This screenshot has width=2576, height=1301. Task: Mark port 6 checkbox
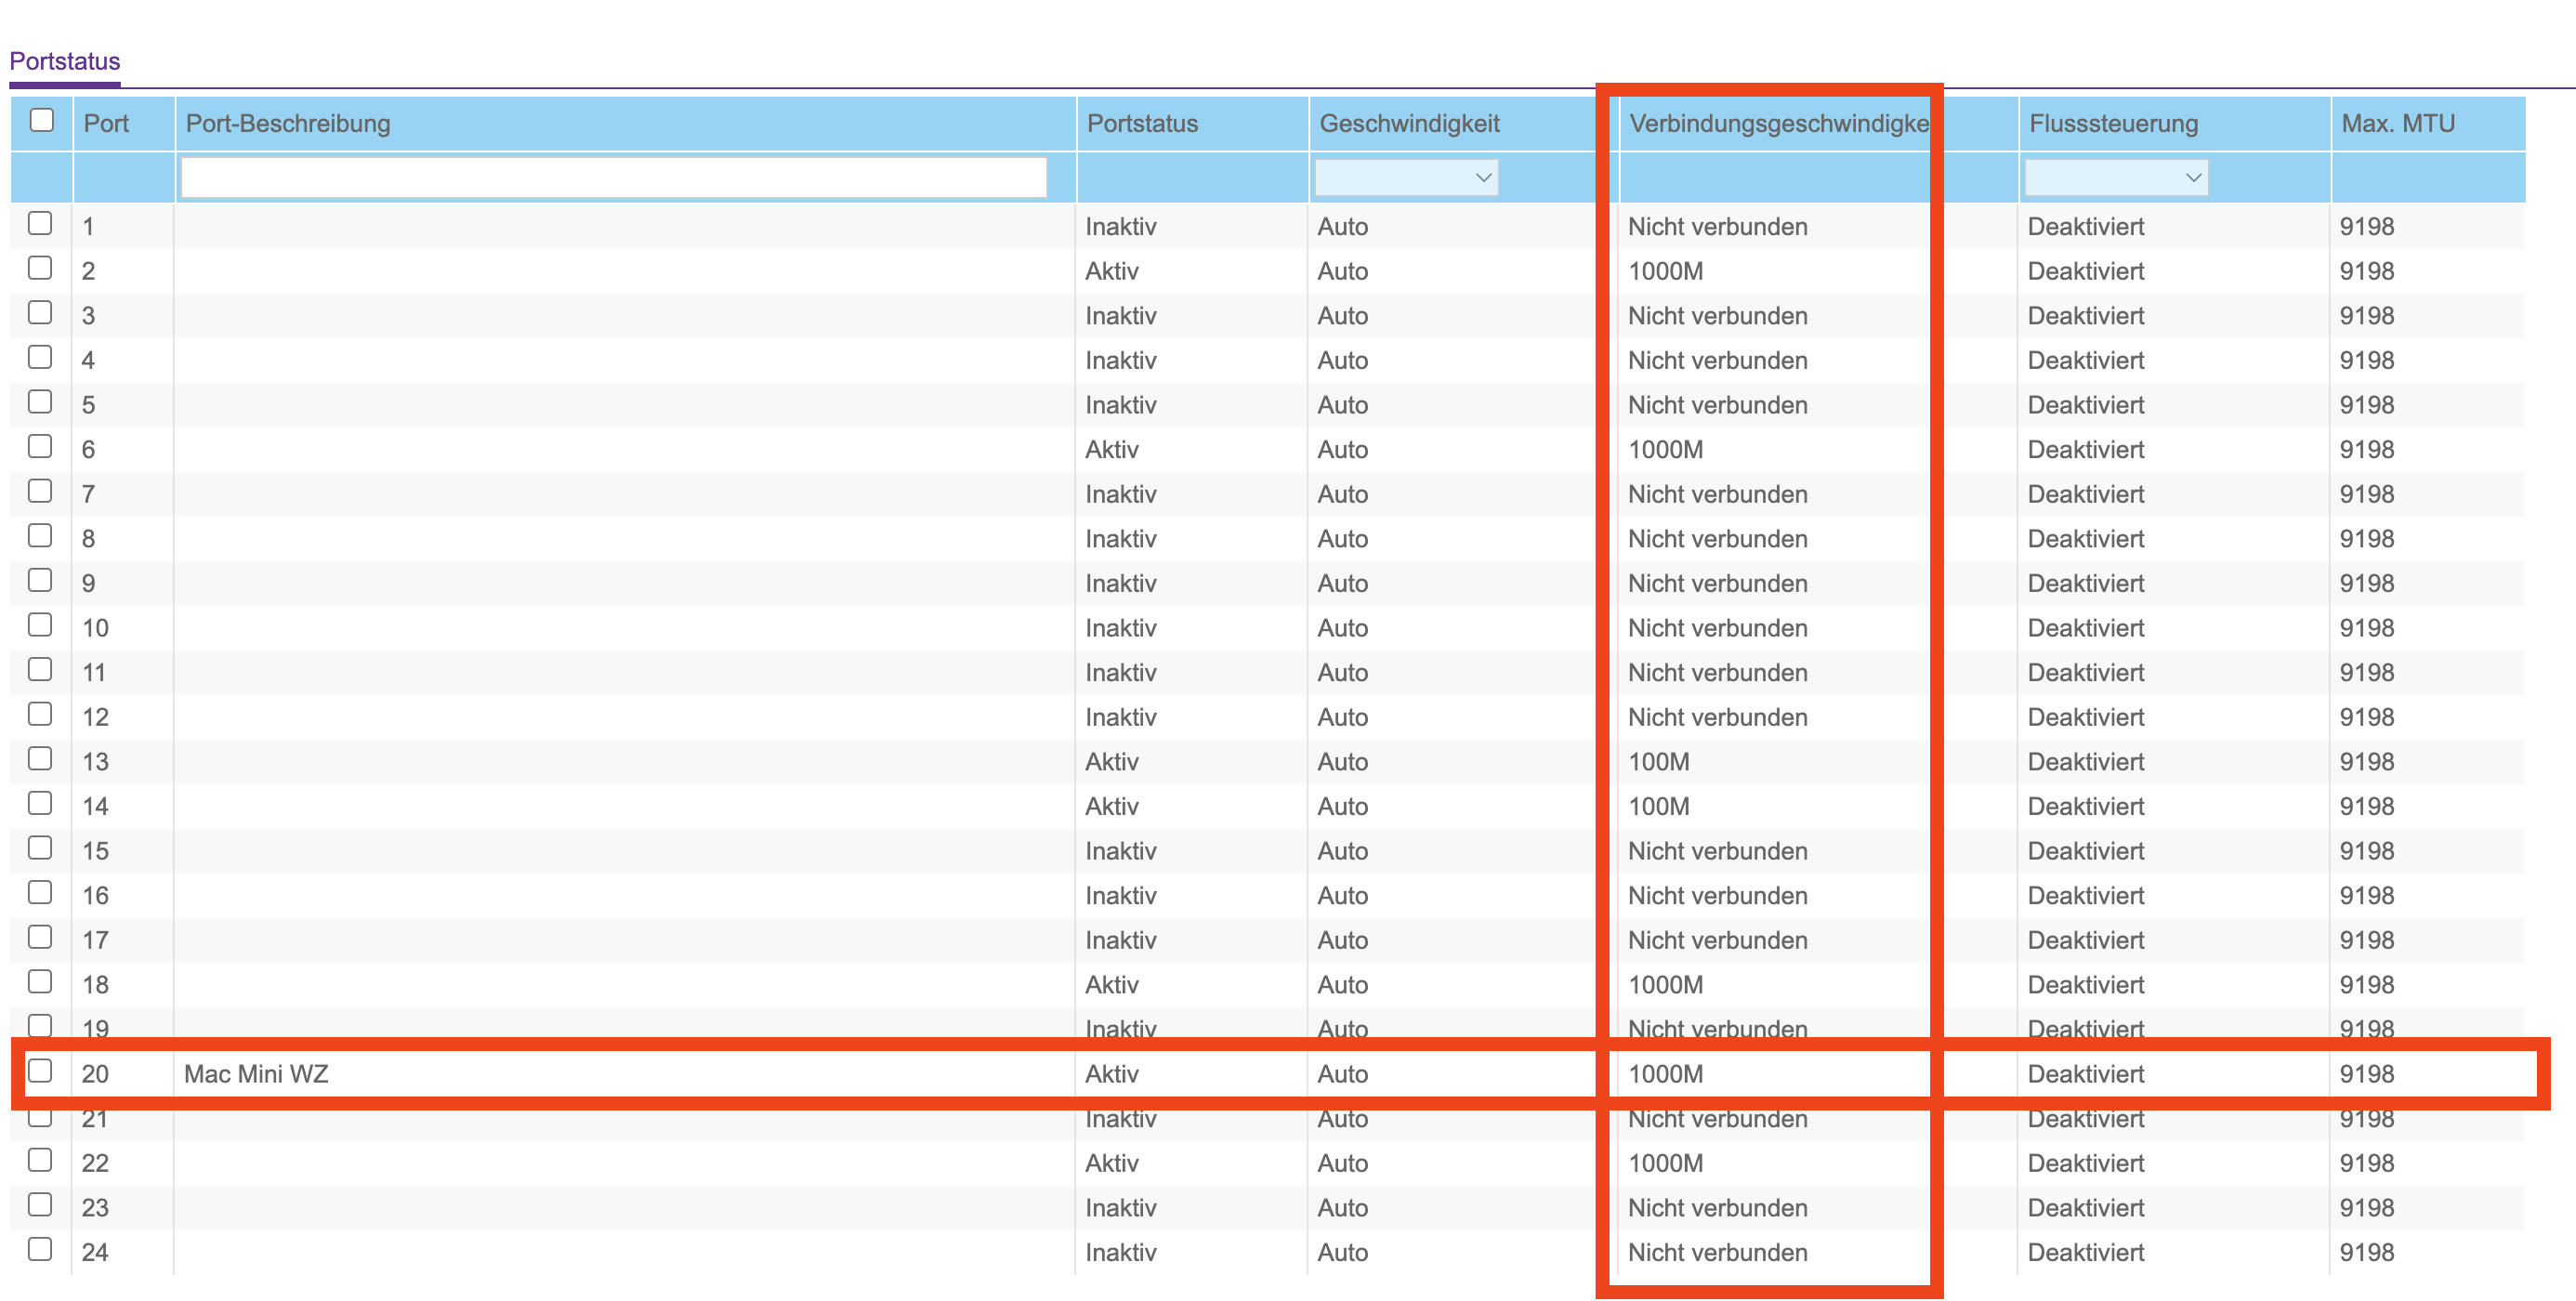40,447
